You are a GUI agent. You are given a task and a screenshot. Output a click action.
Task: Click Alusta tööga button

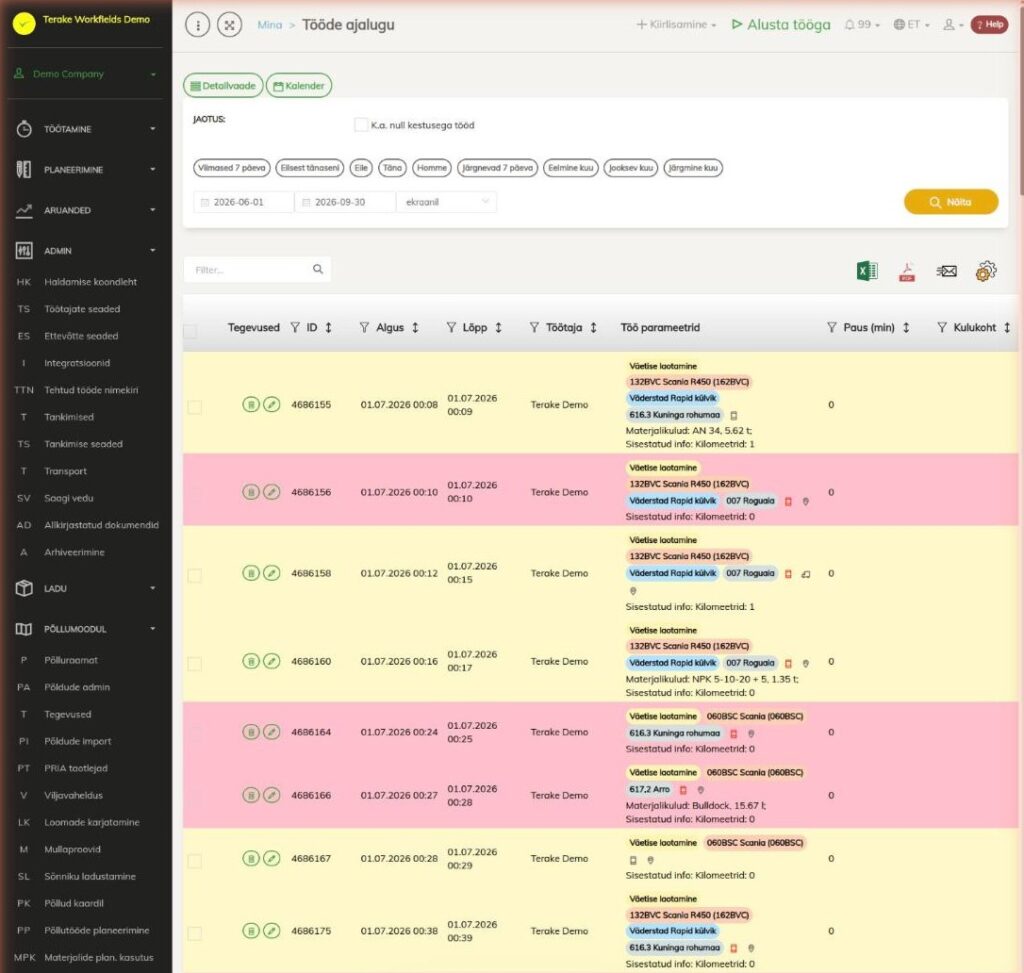point(781,25)
